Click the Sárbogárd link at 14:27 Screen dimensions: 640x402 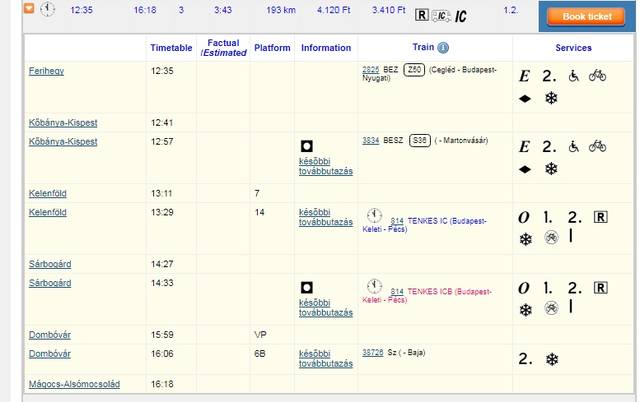pyautogui.click(x=50, y=264)
